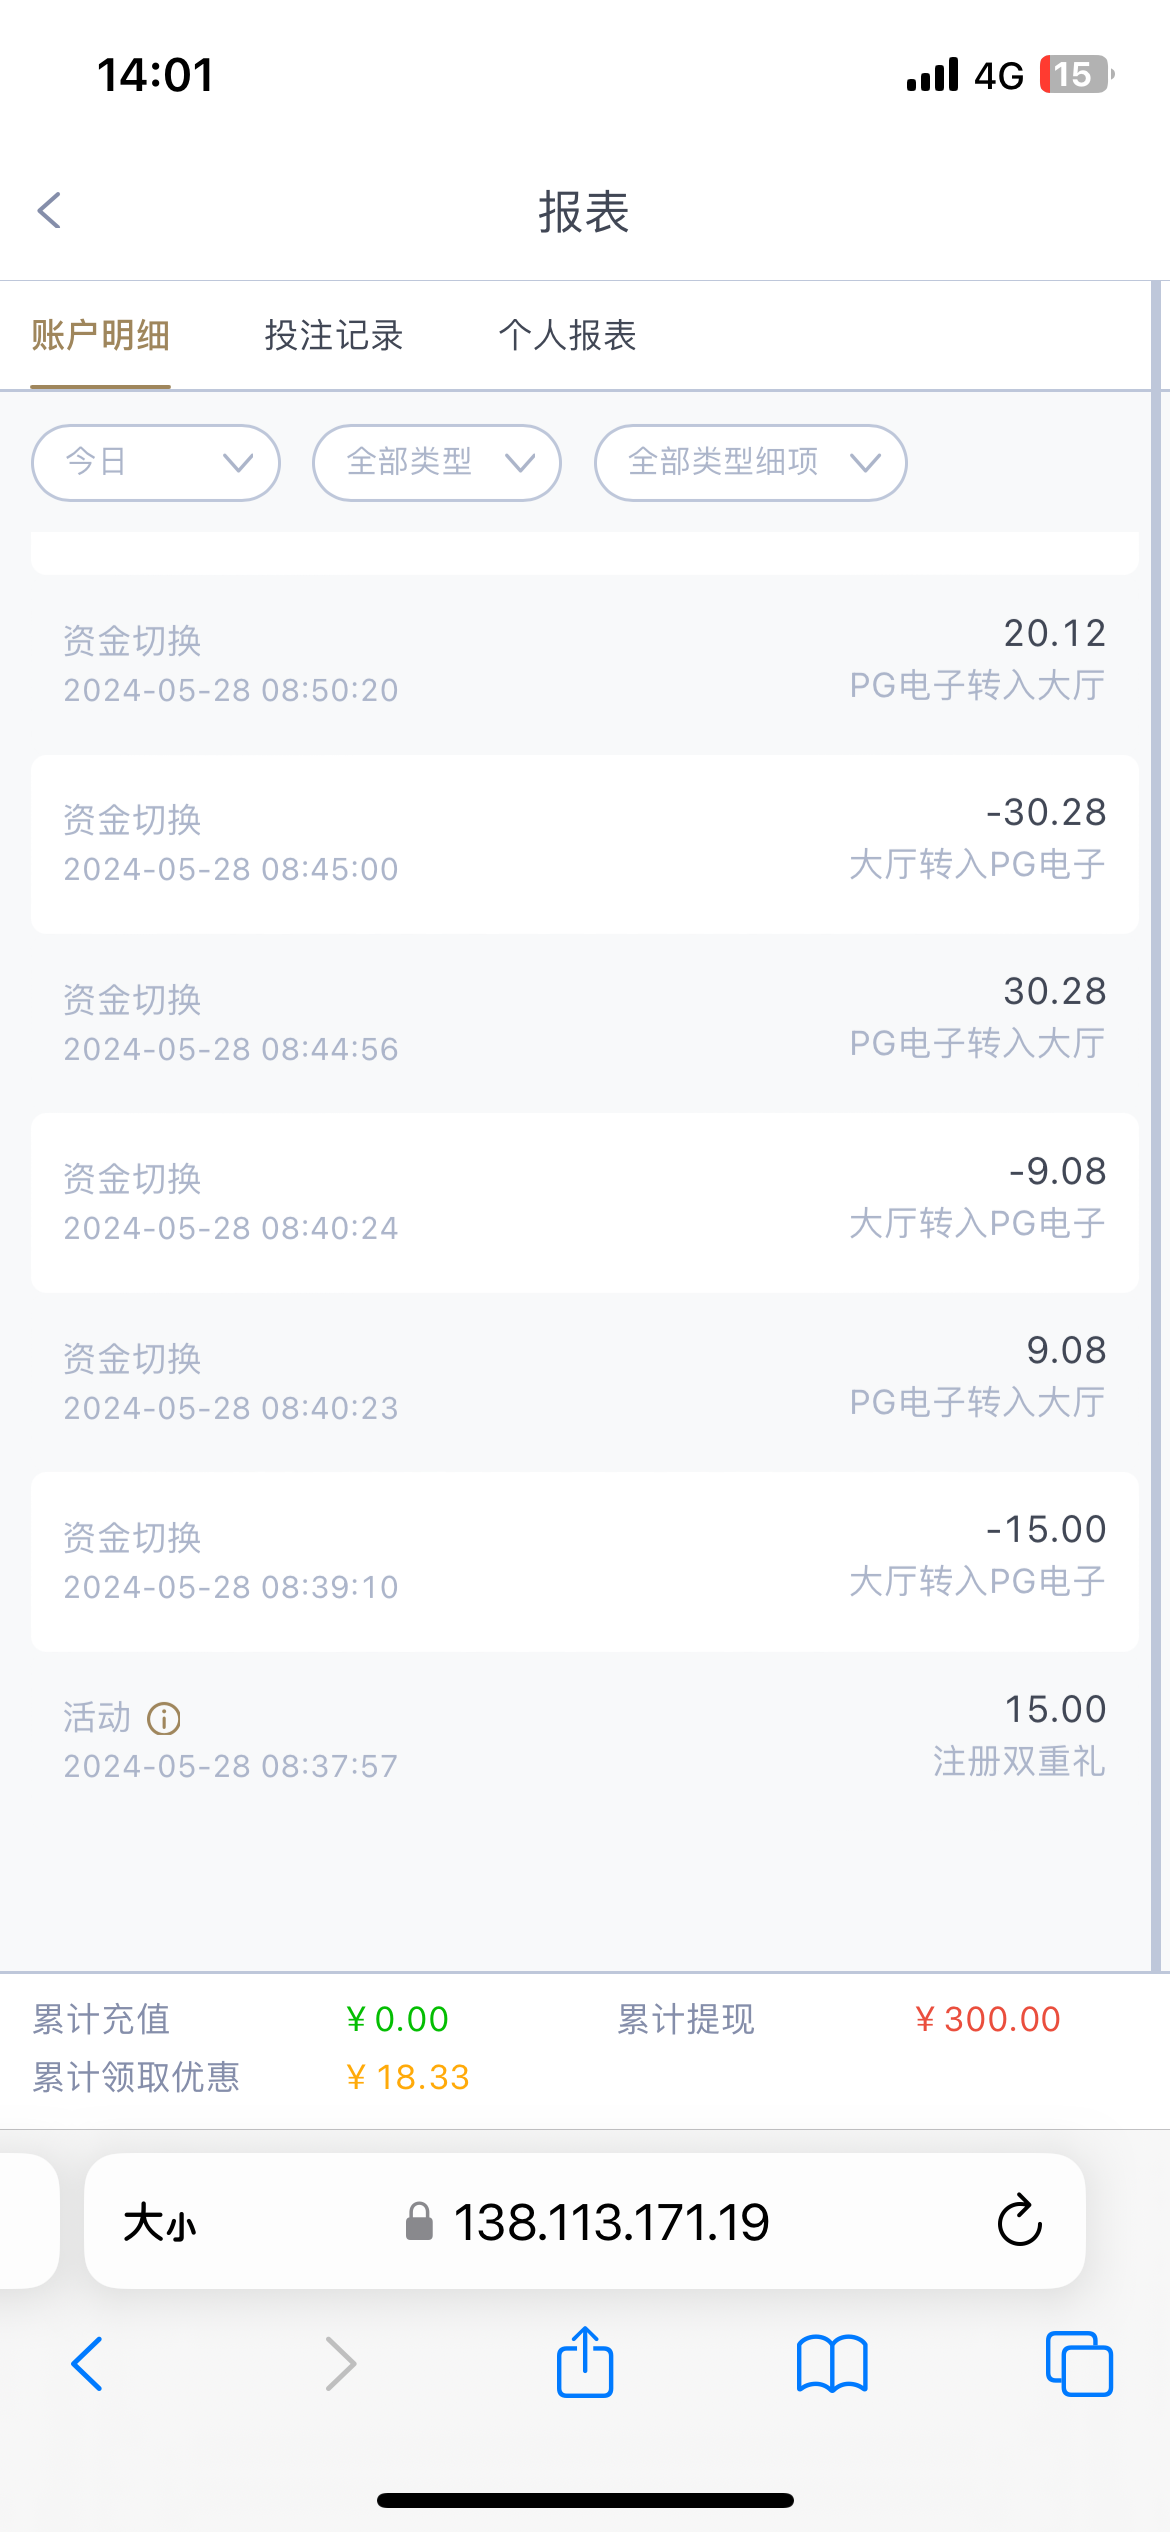Open the 大小 text size menu
This screenshot has height=2532, width=1170.
coord(160,2223)
